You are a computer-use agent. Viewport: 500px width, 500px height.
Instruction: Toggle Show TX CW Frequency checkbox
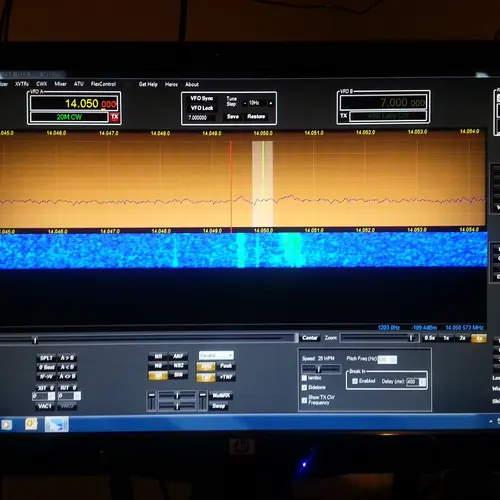pos(304,400)
